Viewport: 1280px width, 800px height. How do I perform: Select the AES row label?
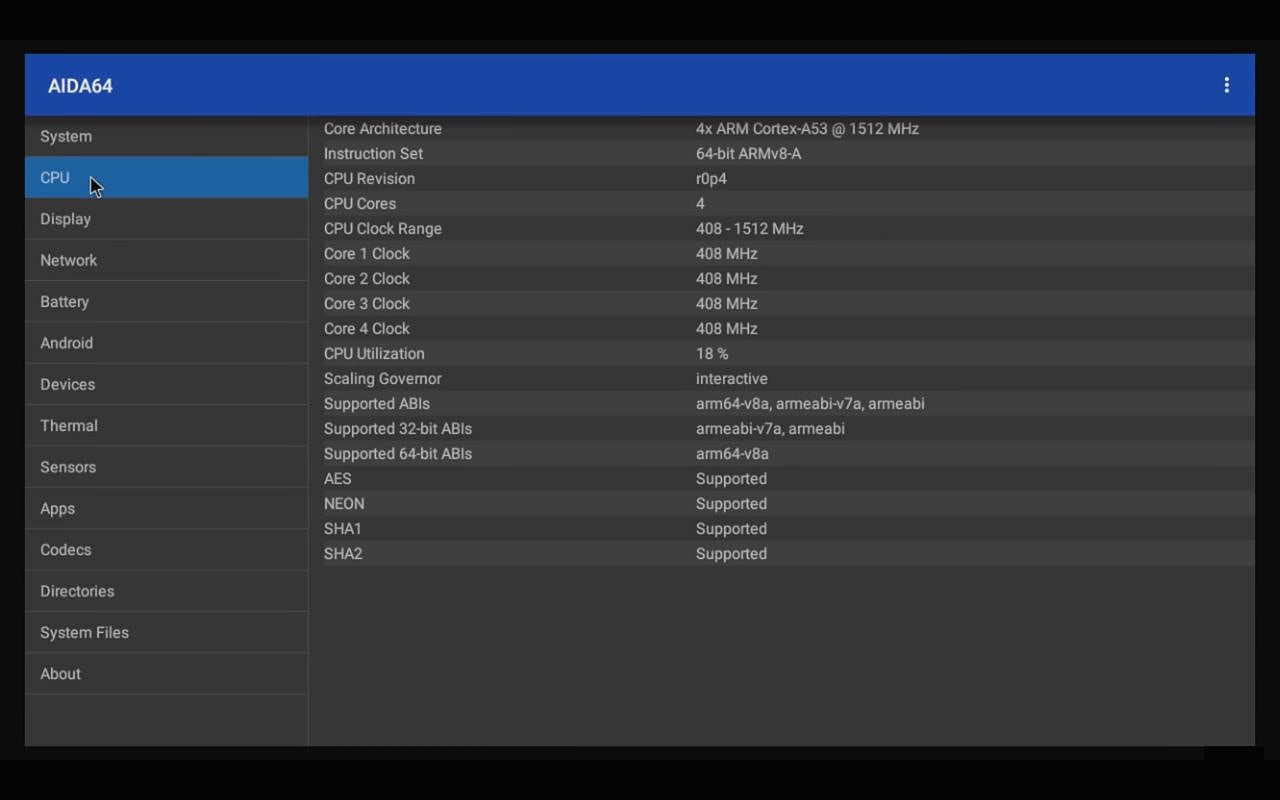(x=337, y=479)
